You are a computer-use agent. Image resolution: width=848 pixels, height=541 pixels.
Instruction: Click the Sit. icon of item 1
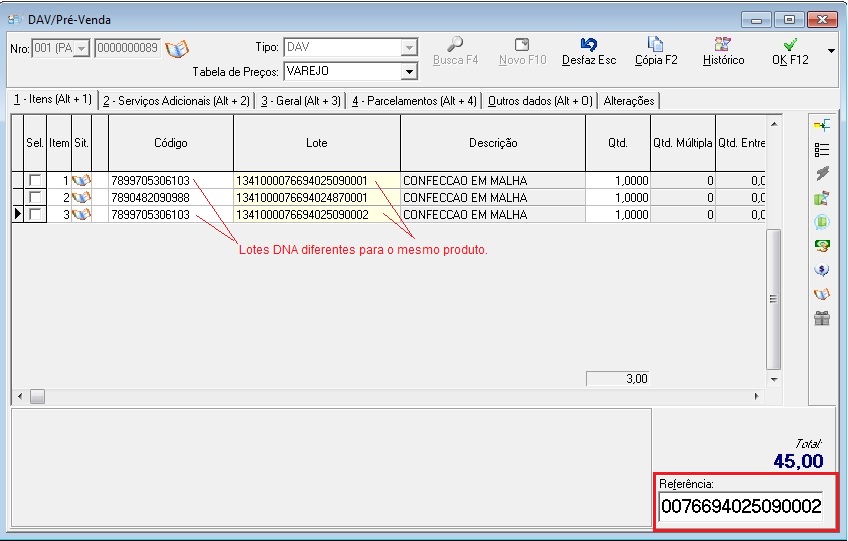click(82, 181)
